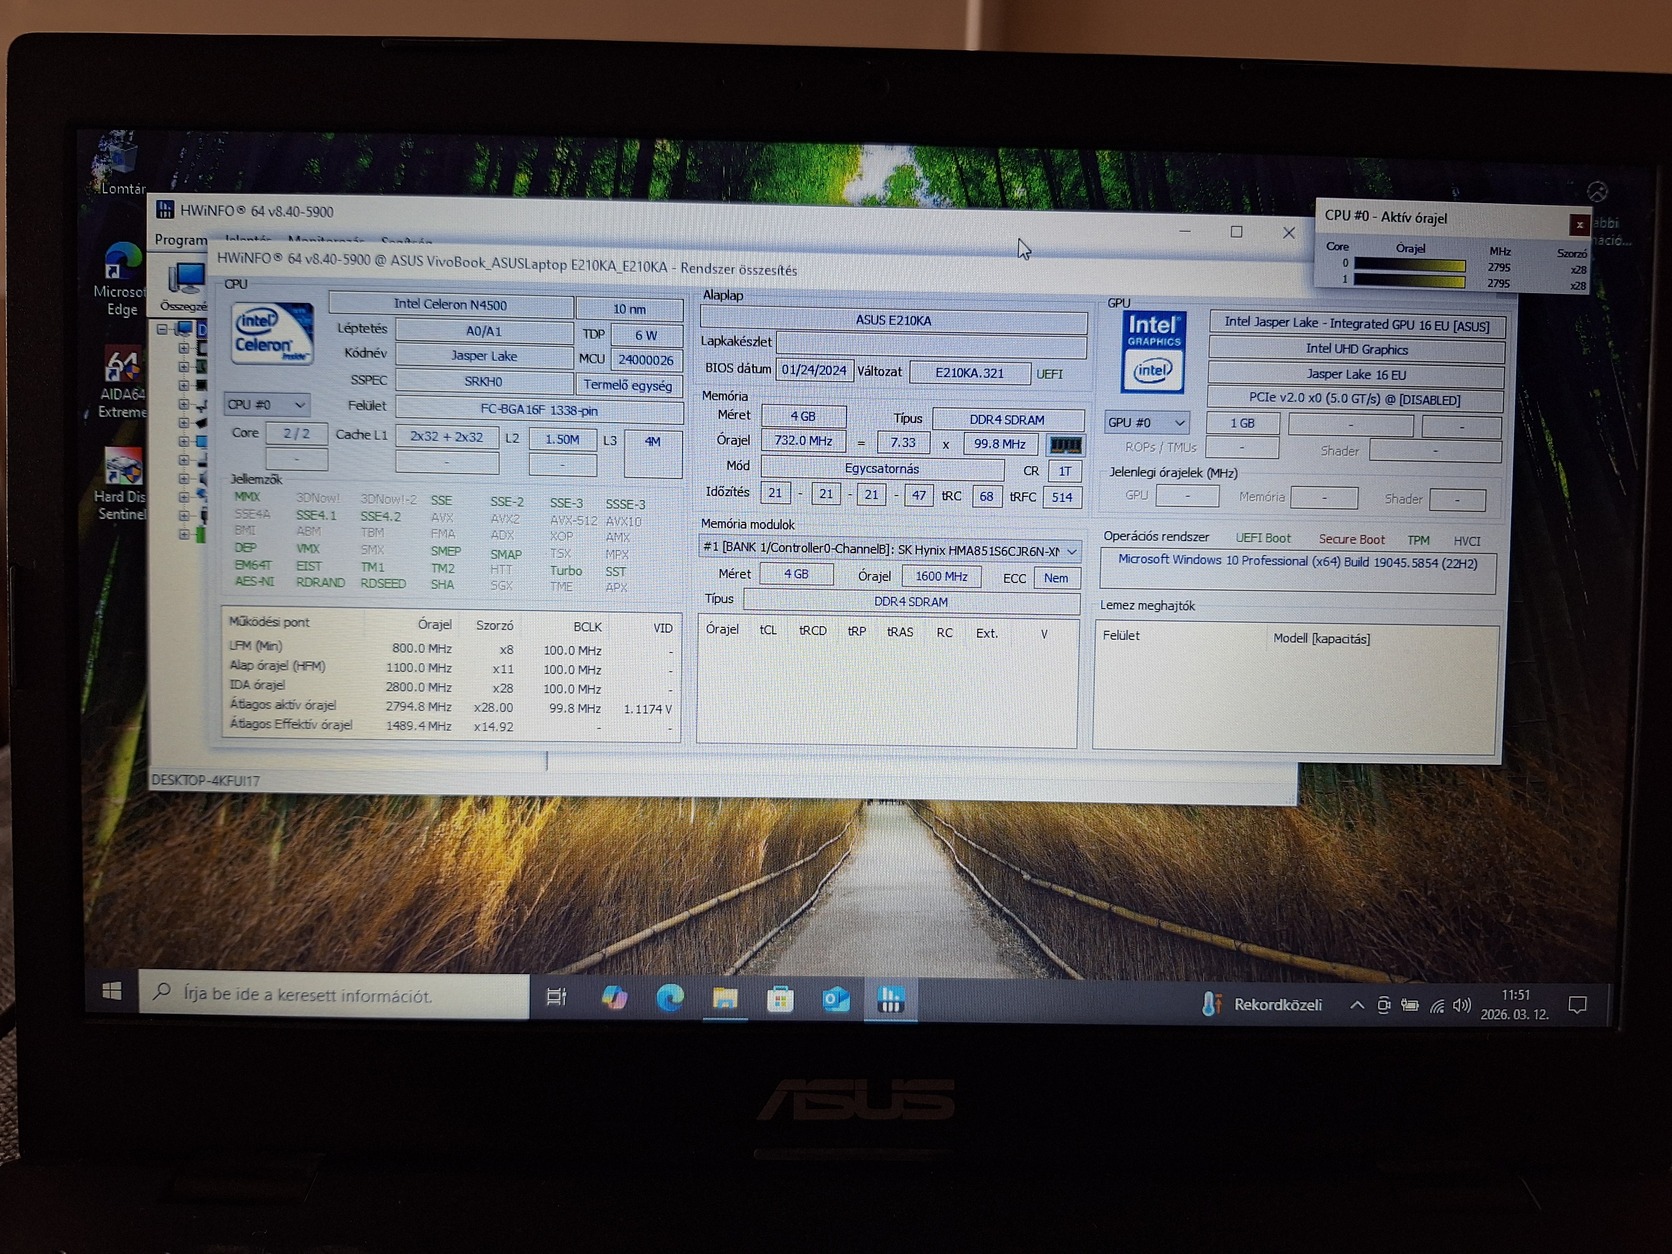Click the memory chip icon beside 99.8 MHz
The width and height of the screenshot is (1672, 1254).
click(1065, 444)
